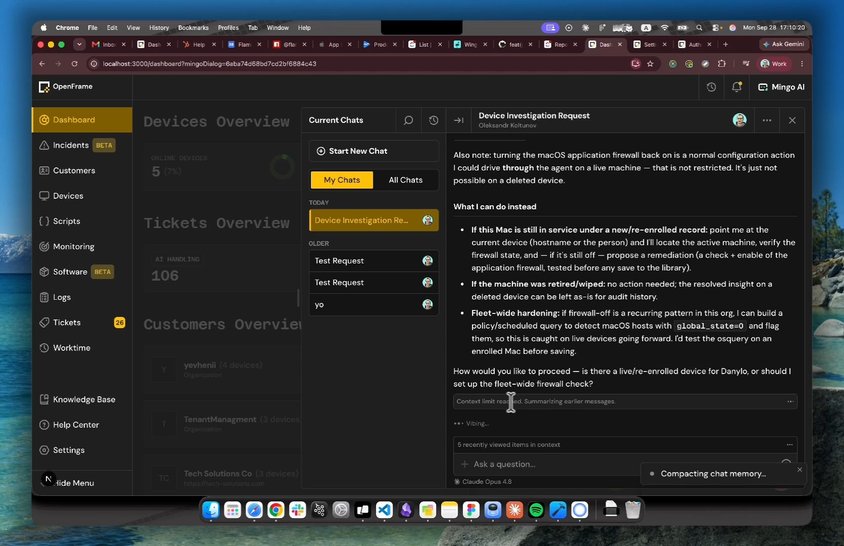This screenshot has height=546, width=844.
Task: Click the user avatar in chat header
Action: [x=740, y=120]
